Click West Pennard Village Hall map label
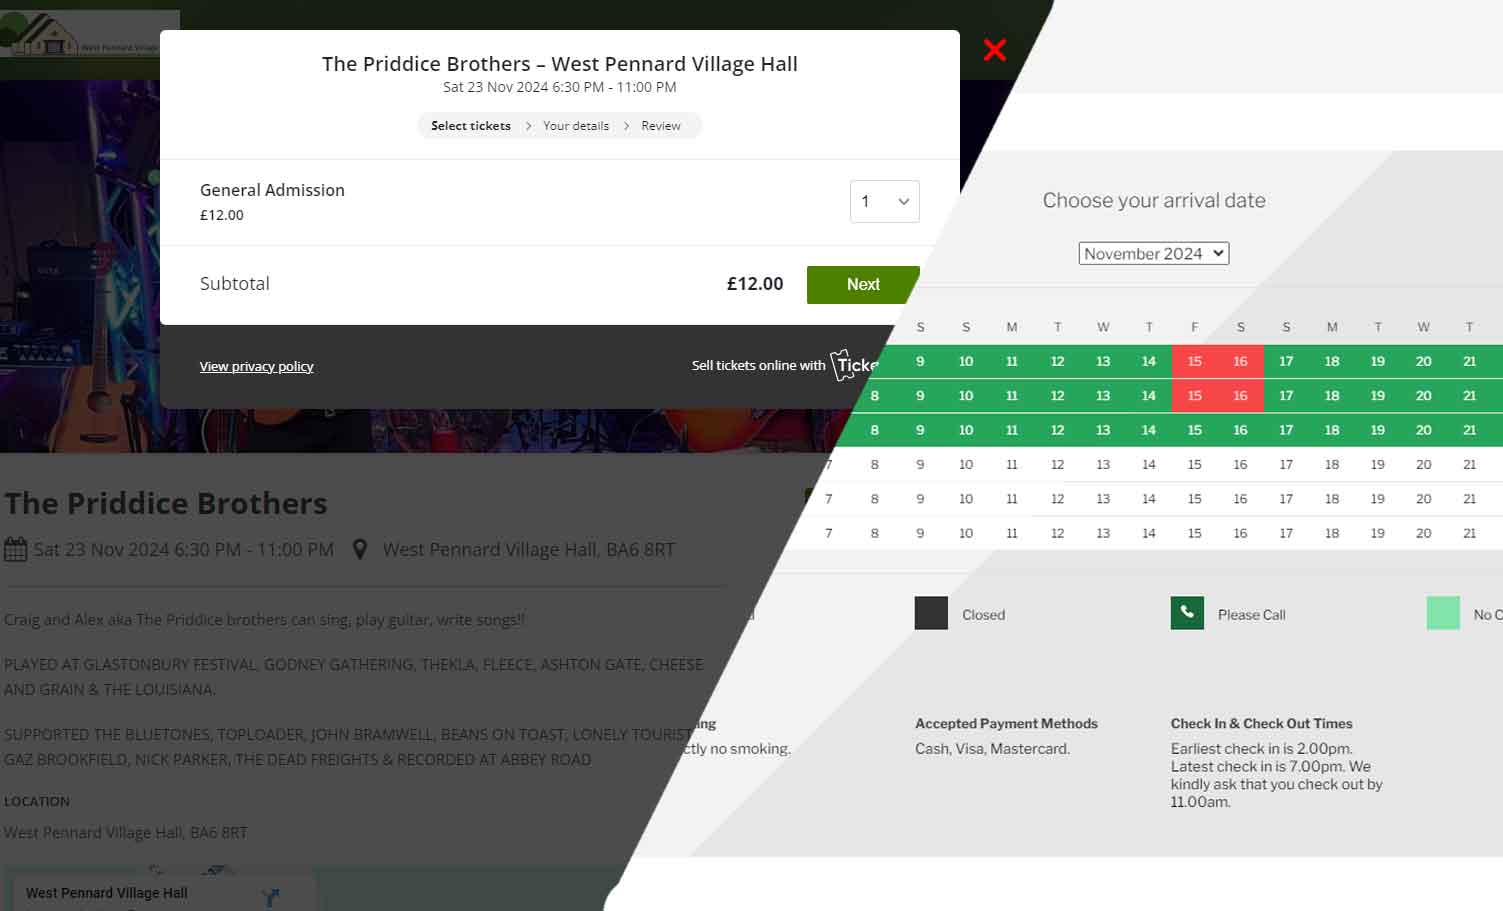 pyautogui.click(x=107, y=893)
